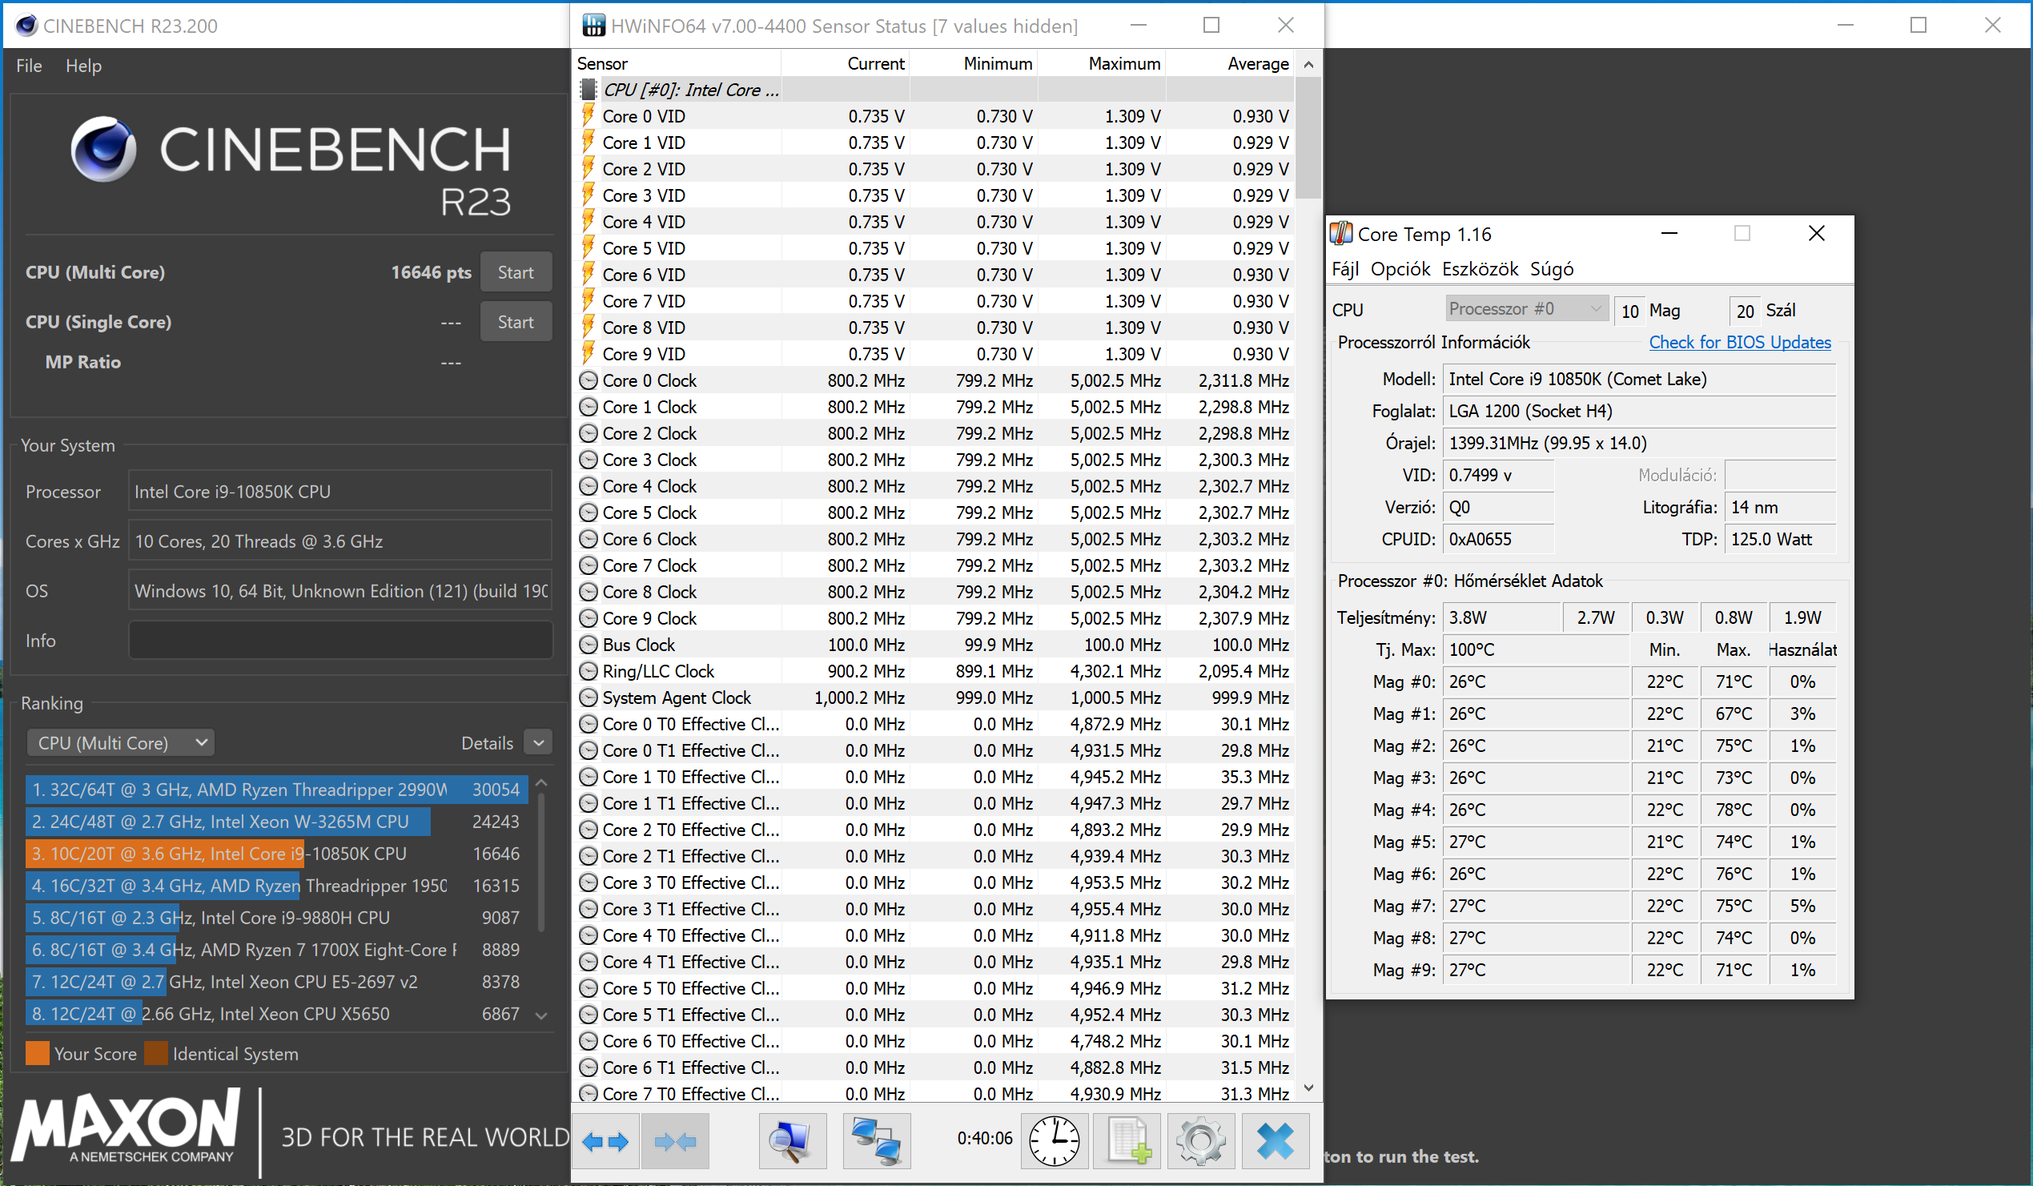The width and height of the screenshot is (2033, 1186).
Task: Click ranking list scroll up chevron
Action: (542, 783)
